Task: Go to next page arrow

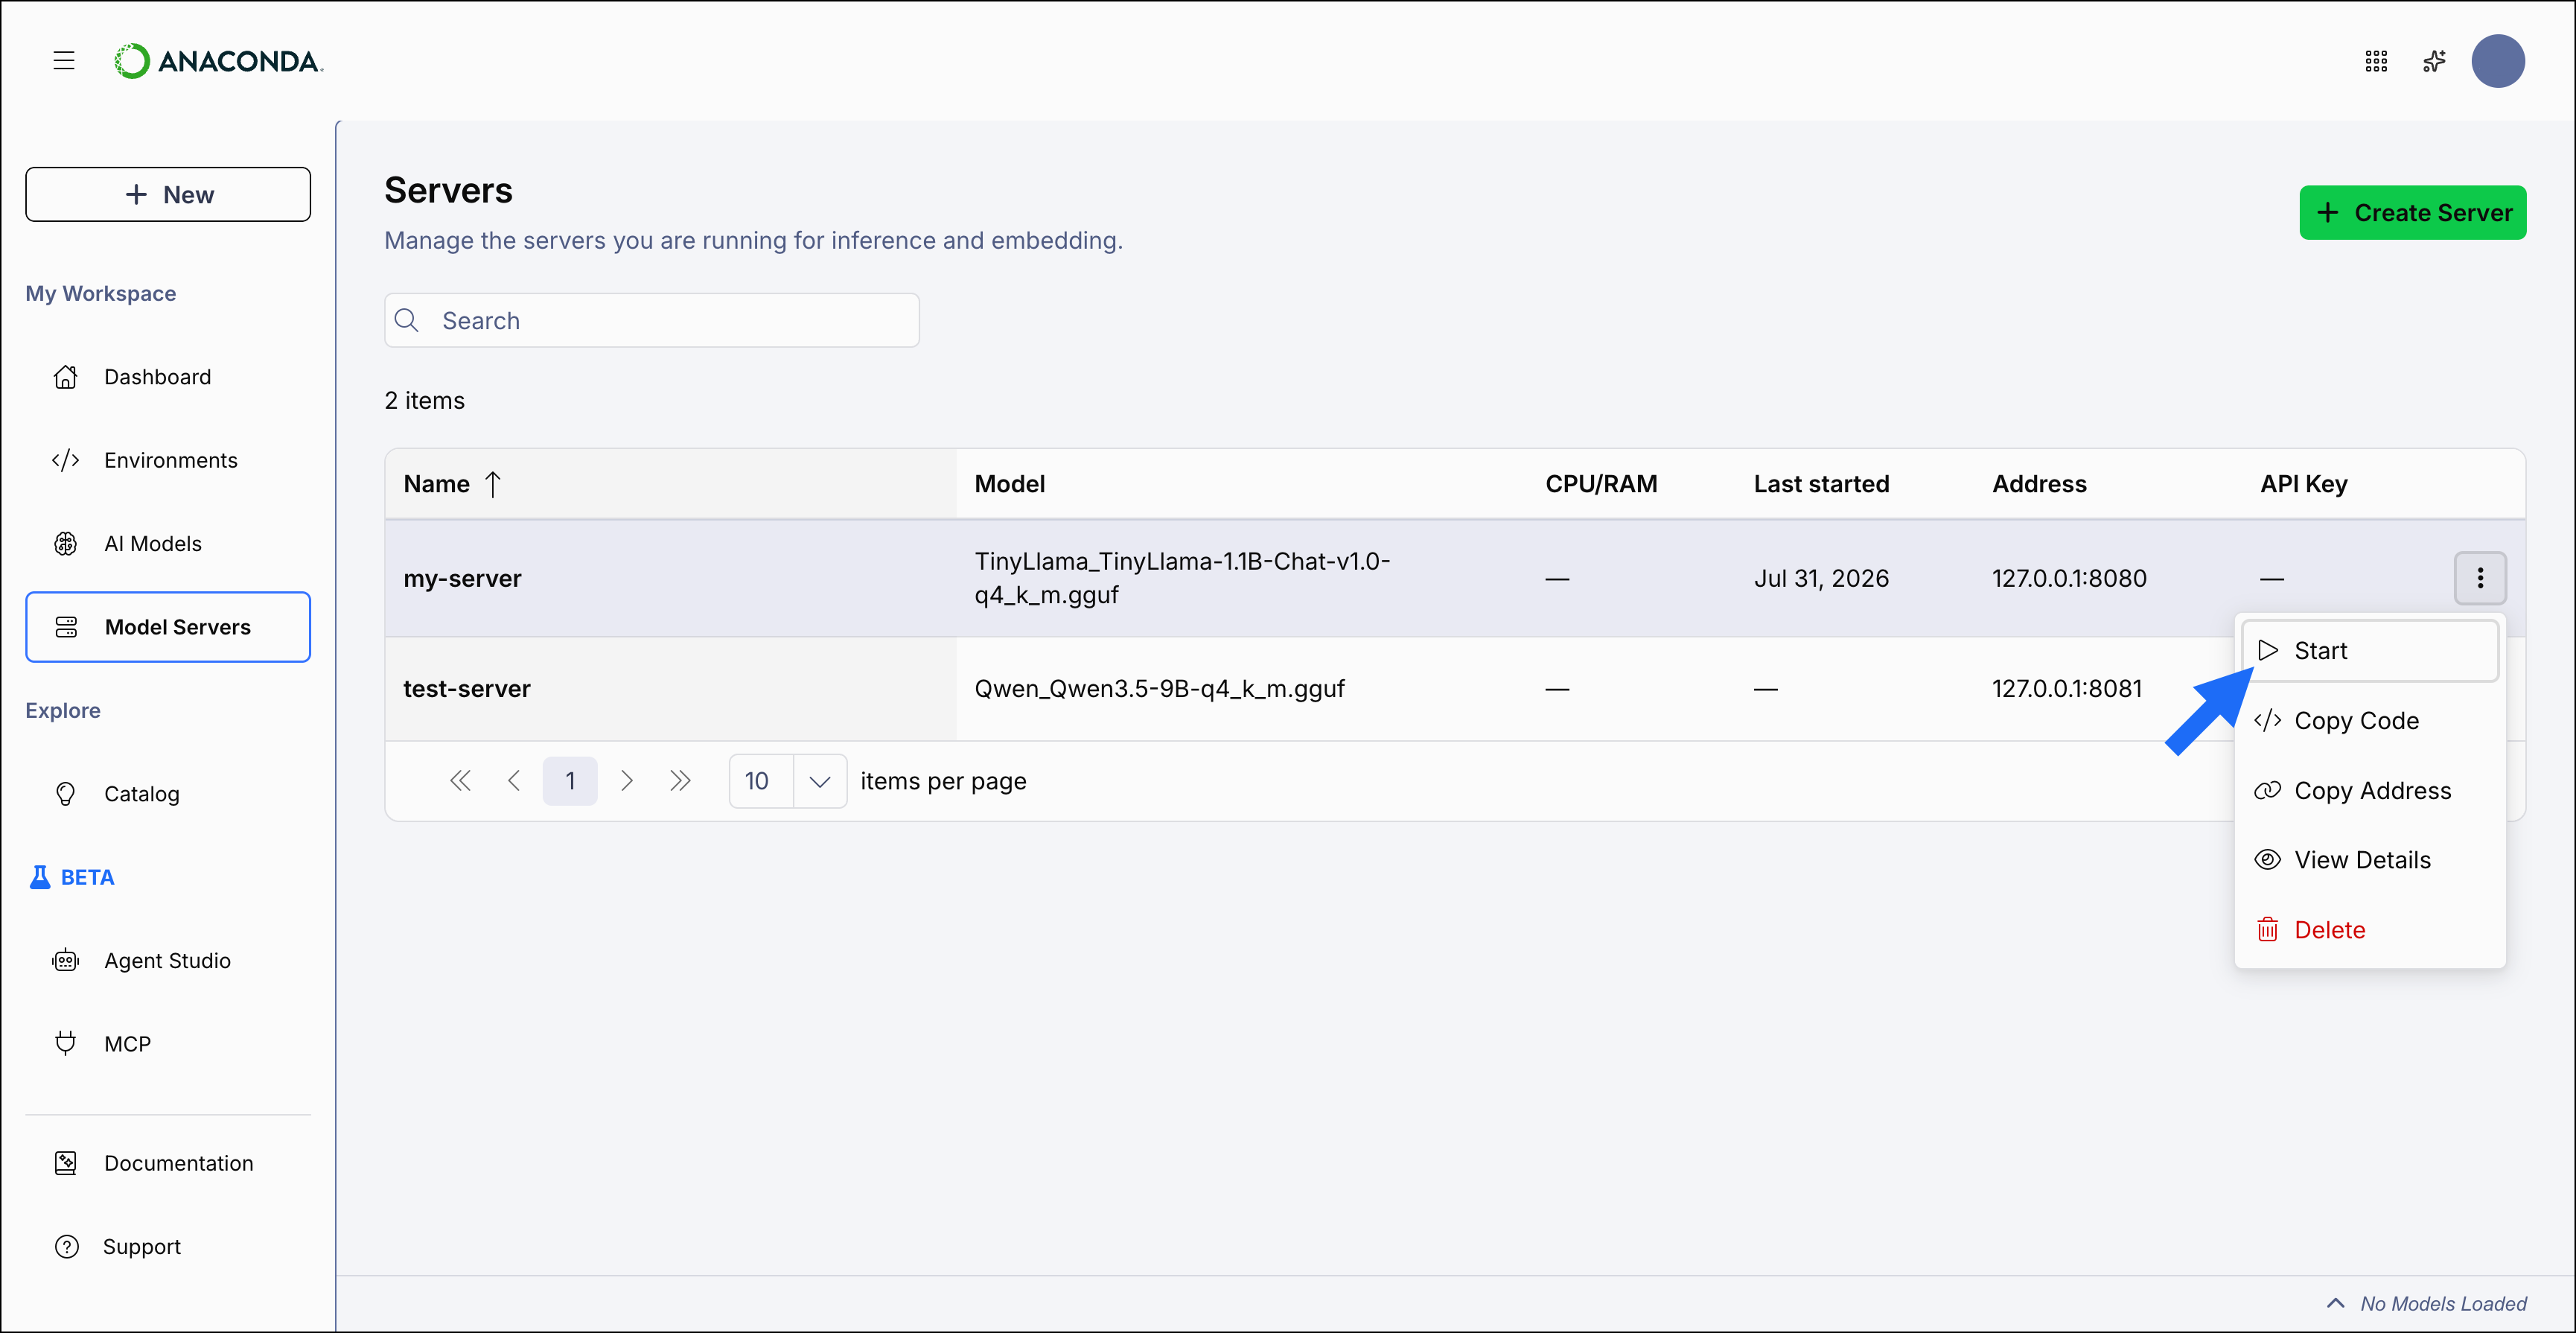Action: pos(627,781)
